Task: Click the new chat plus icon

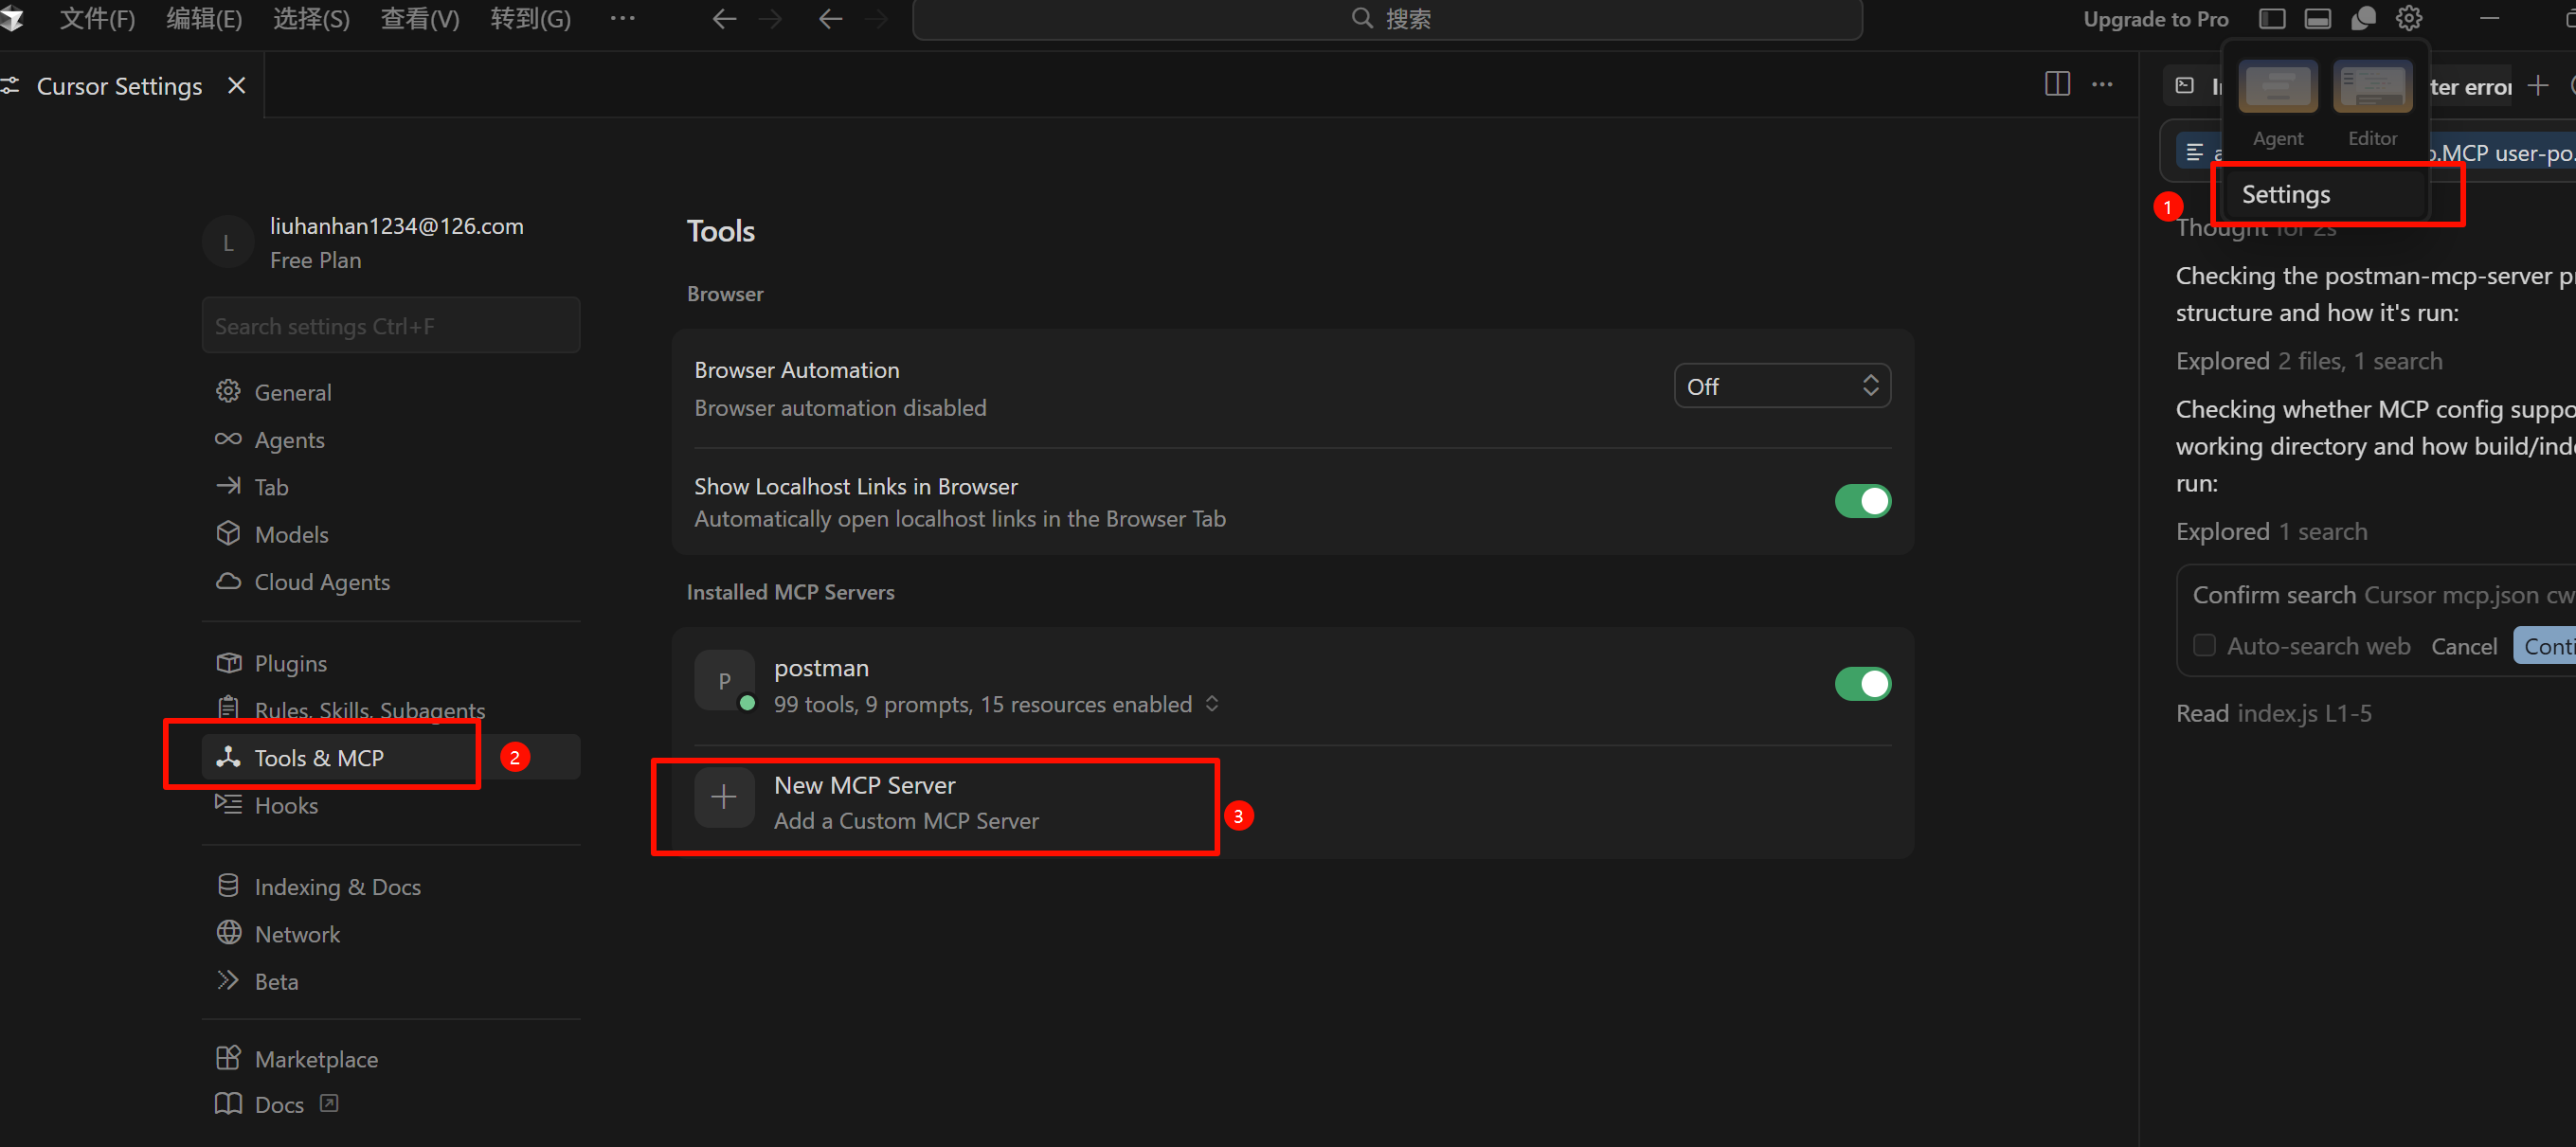Action: click(x=2537, y=86)
